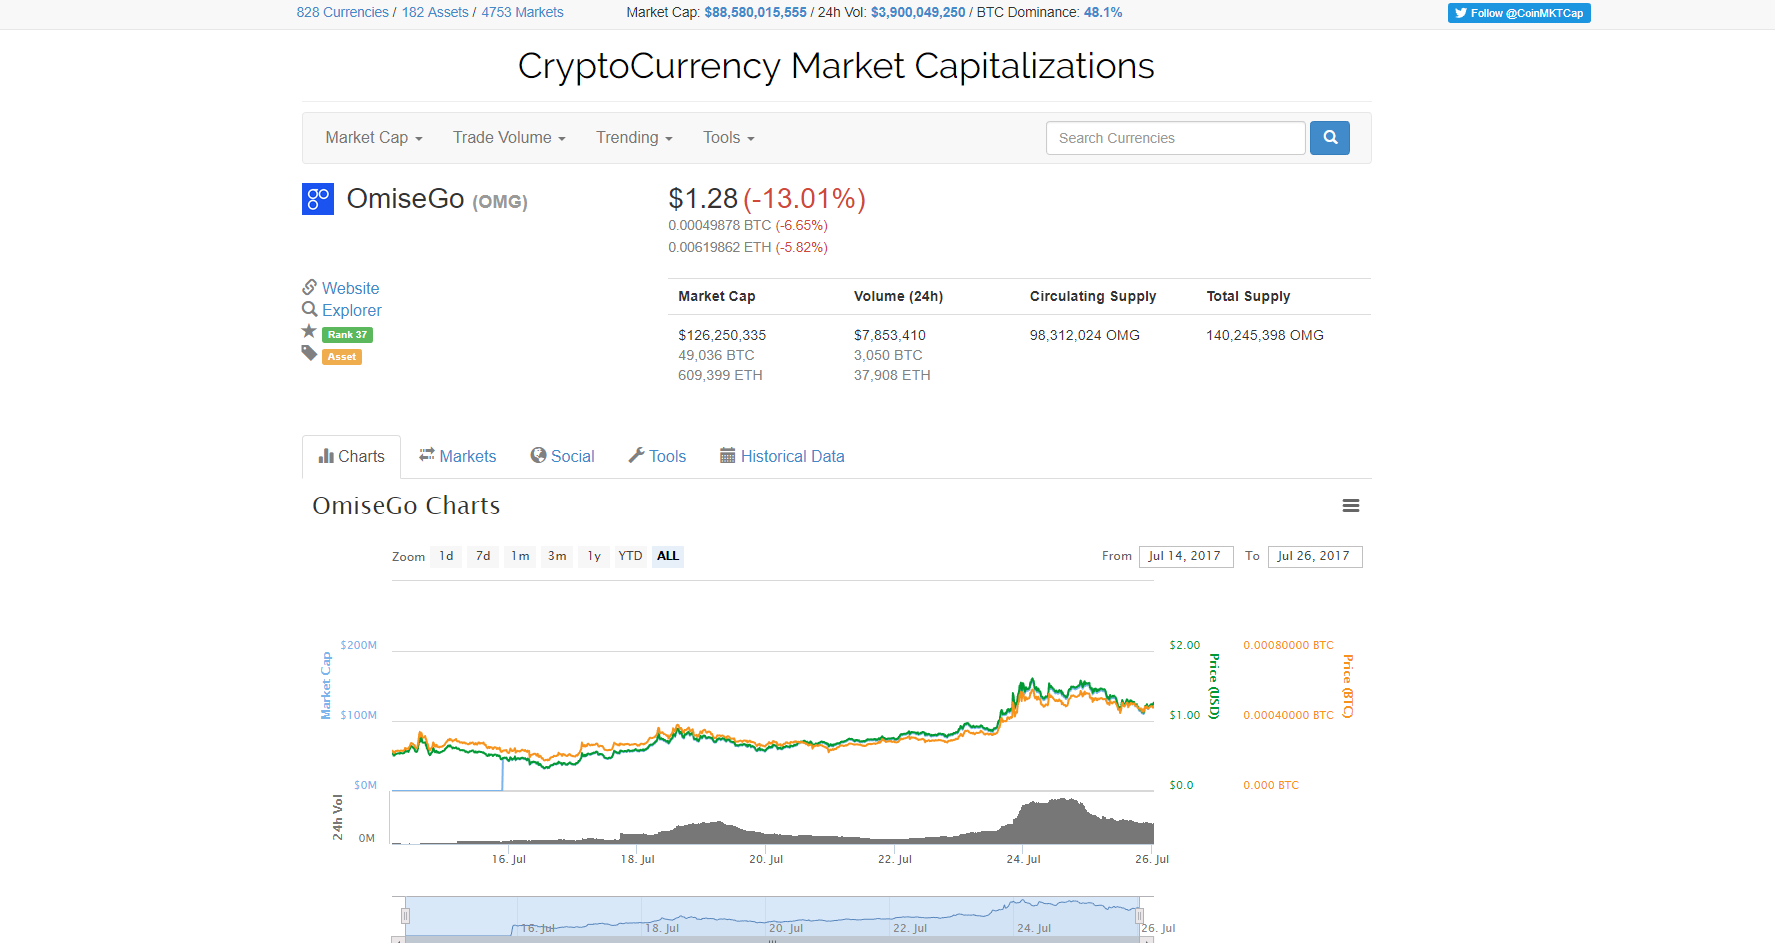Select the Charts tab
Screen dimensions: 1775x943
(x=351, y=456)
